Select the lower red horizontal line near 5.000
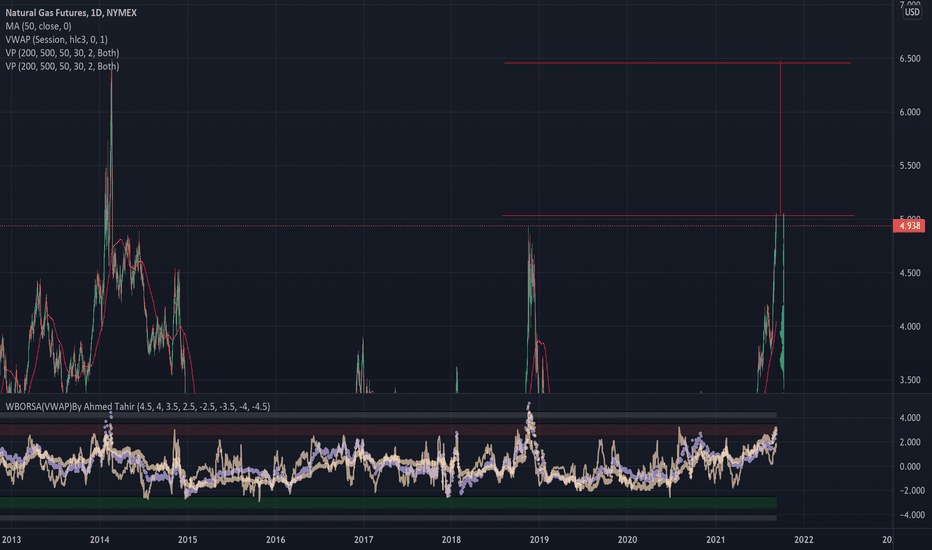 [678, 215]
